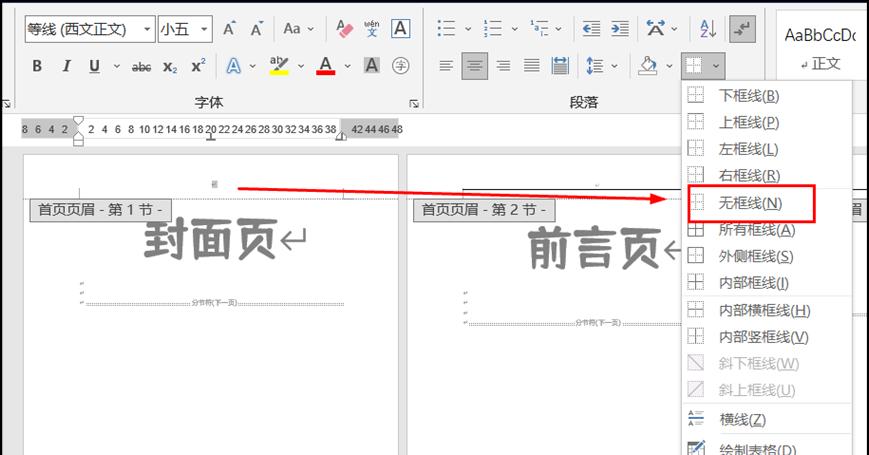Select 无框线(N) menu item

point(752,203)
